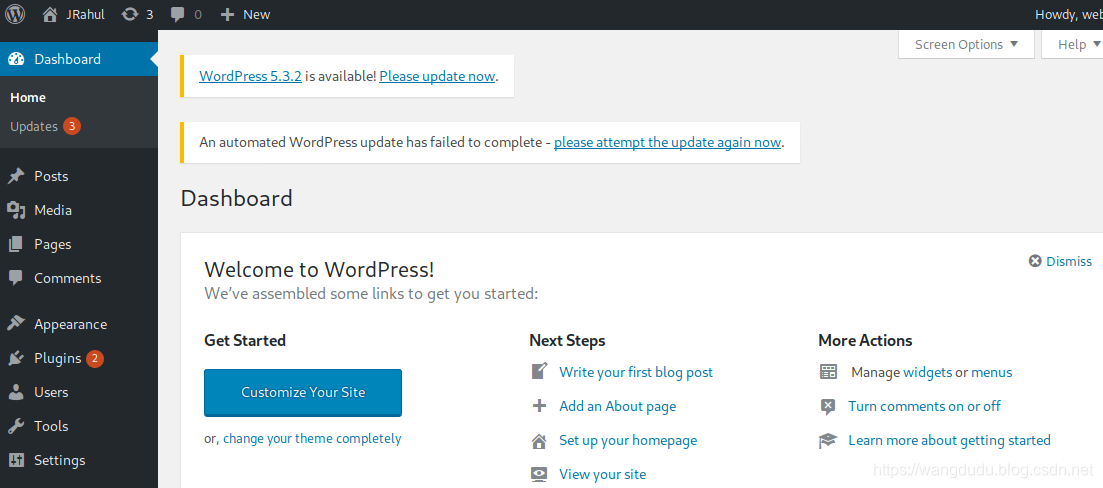Viewport: 1103px width, 488px height.
Task: Expand the Screen Options dropdown
Action: tap(967, 44)
